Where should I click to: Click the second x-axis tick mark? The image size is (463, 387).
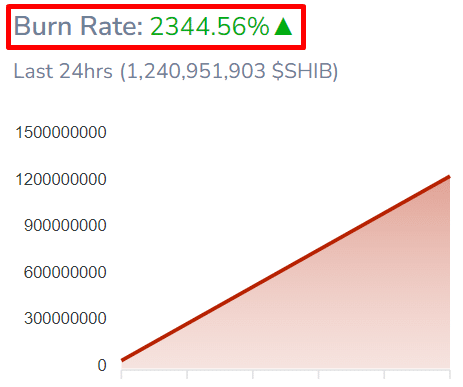point(187,374)
